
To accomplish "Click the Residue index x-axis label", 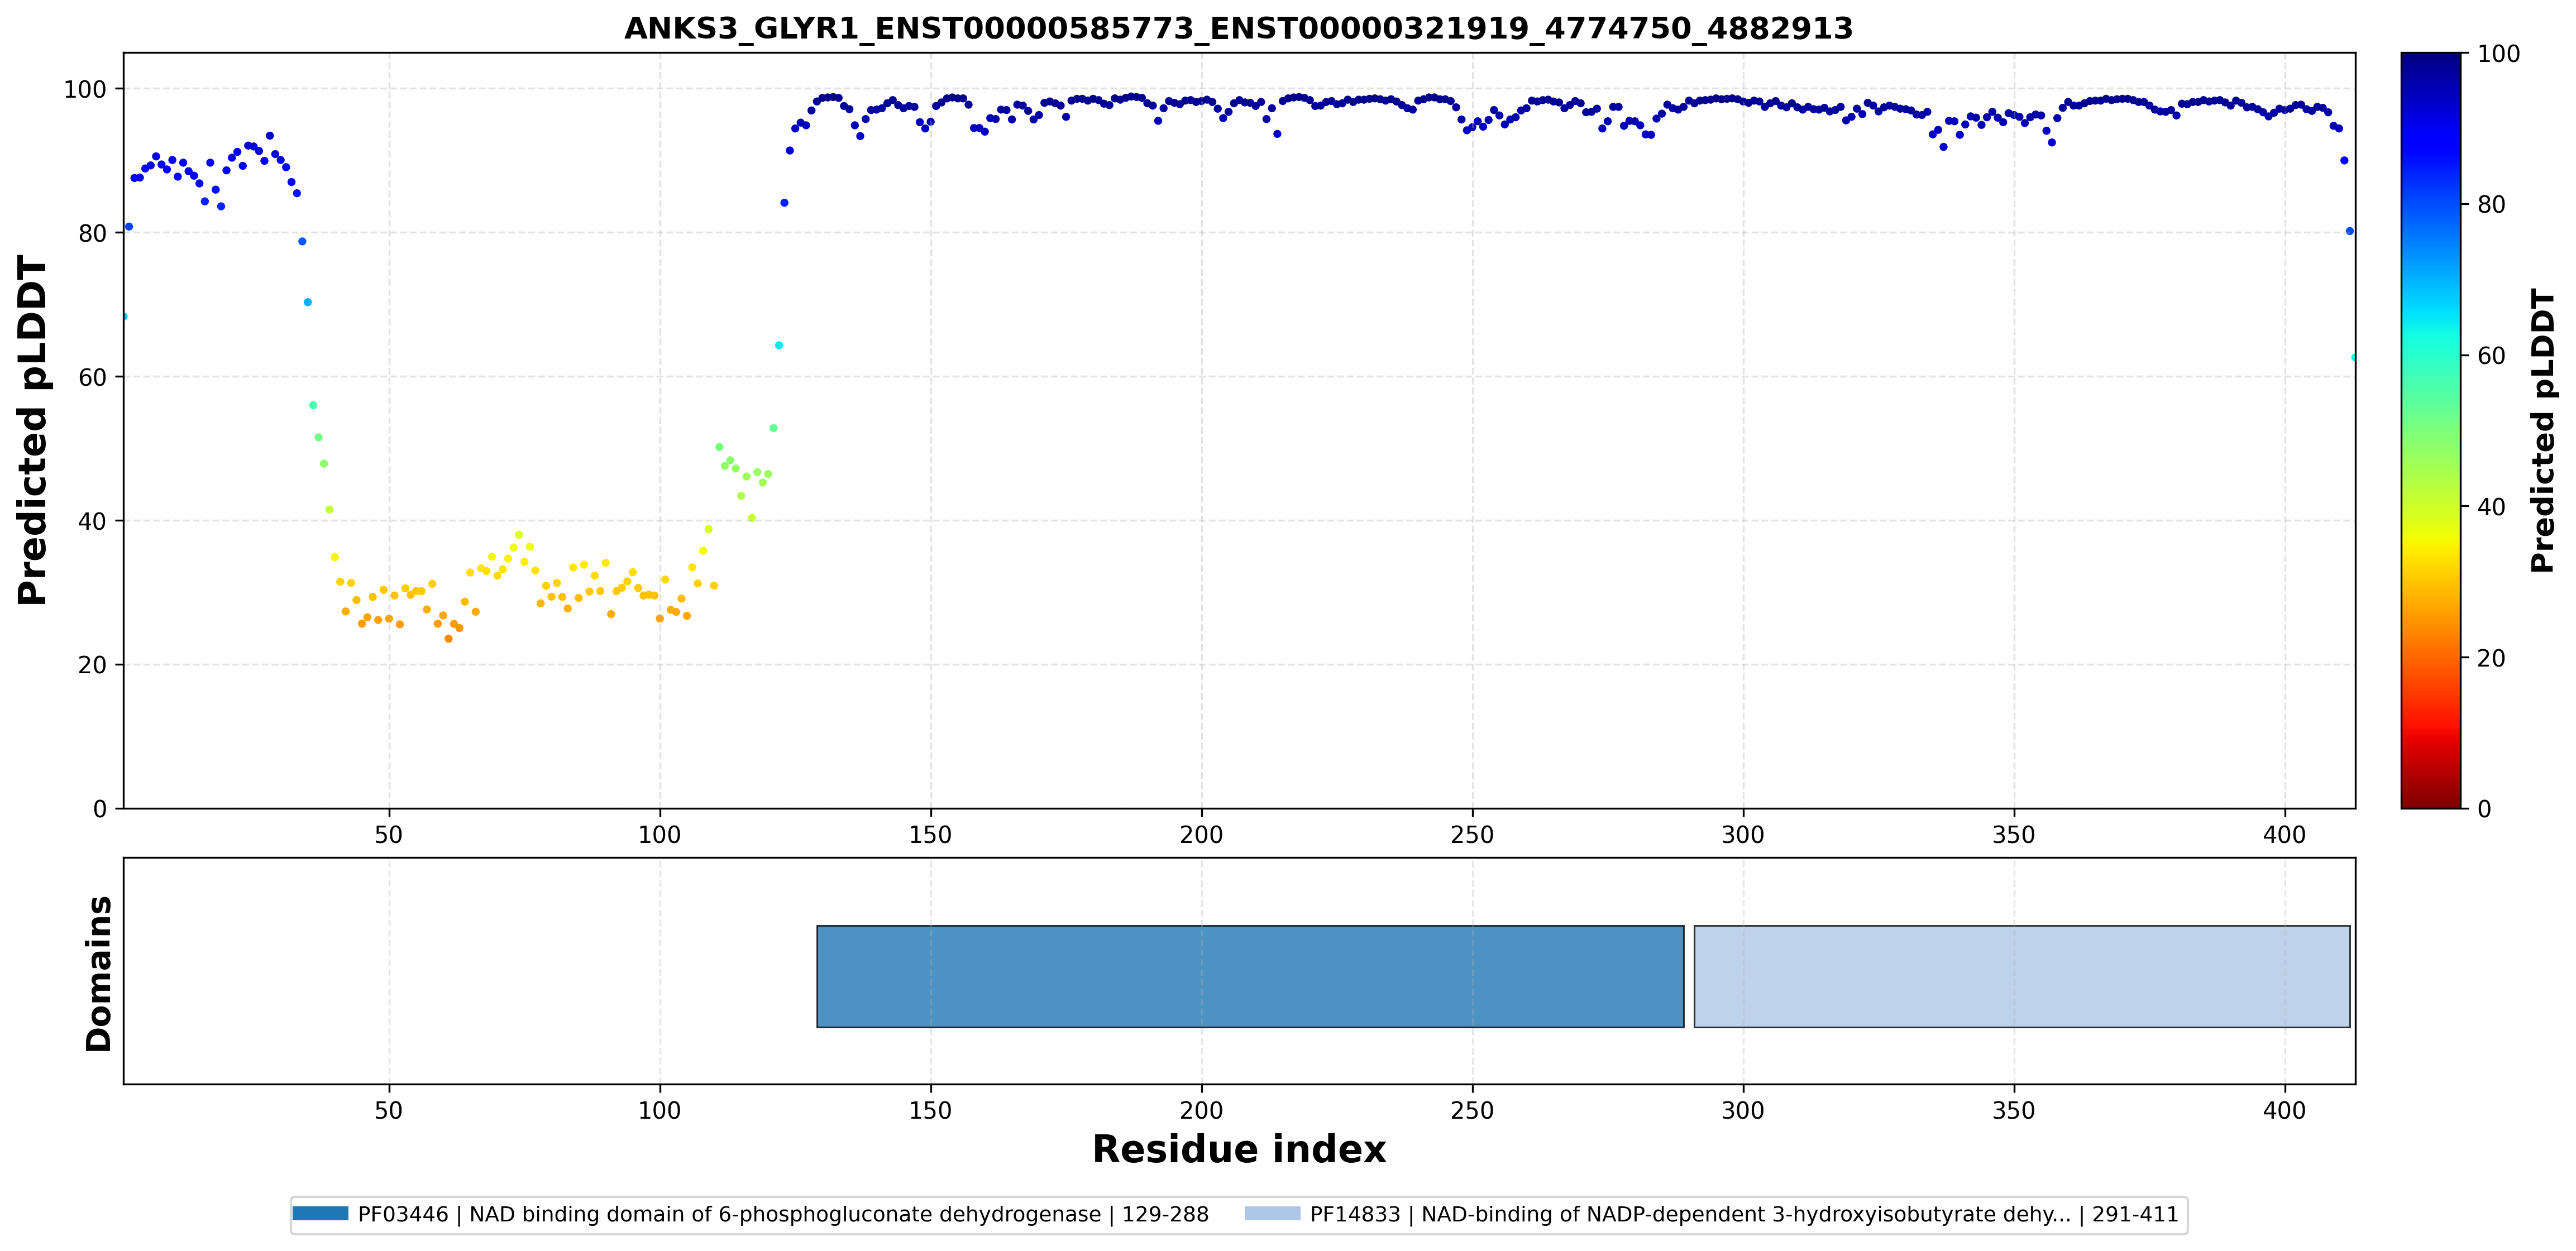I will click(1239, 1149).
